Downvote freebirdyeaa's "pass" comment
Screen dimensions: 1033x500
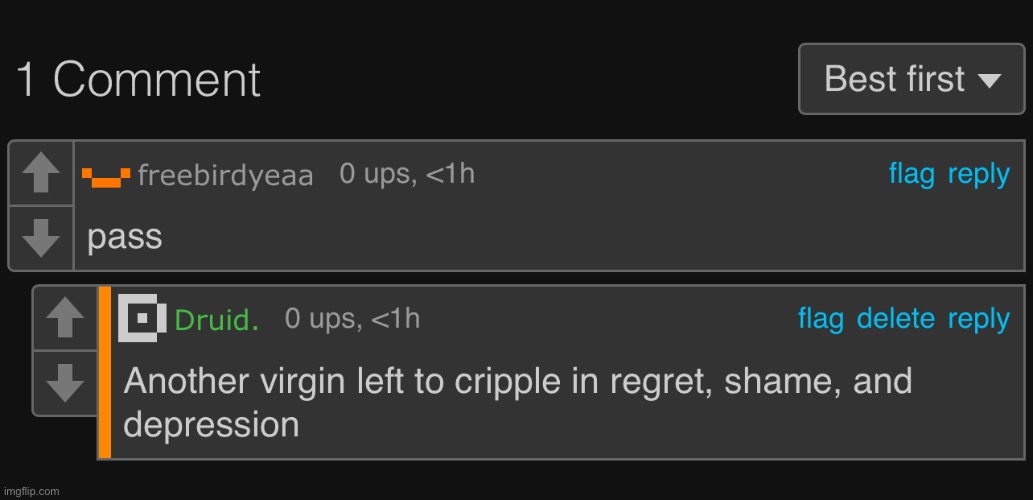tap(41, 238)
